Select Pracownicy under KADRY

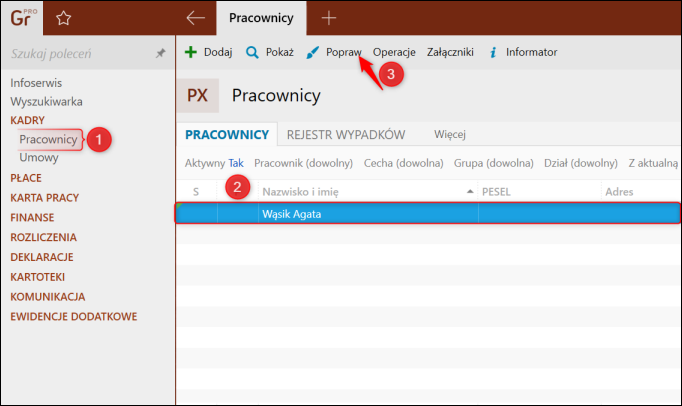coord(48,139)
